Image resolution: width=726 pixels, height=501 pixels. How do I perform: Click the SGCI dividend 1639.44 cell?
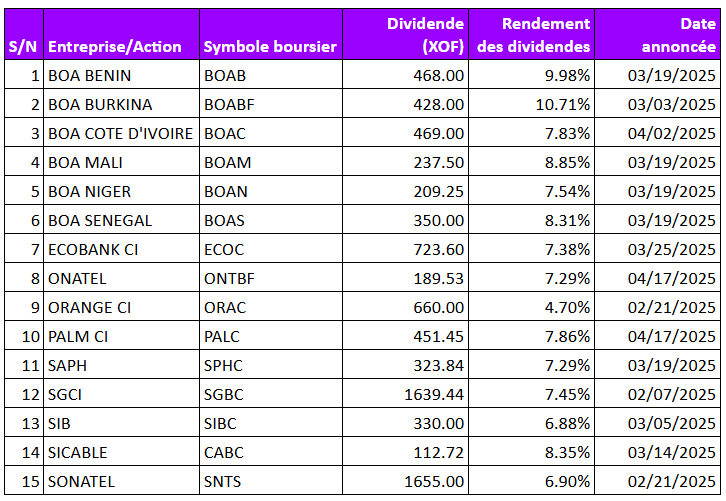click(406, 395)
